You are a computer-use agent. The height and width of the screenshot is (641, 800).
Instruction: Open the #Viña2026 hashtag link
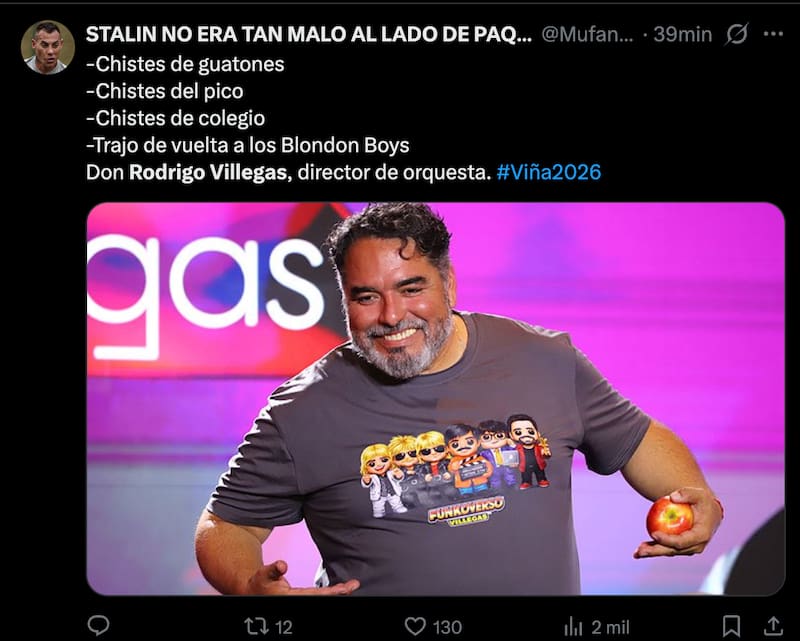point(548,172)
